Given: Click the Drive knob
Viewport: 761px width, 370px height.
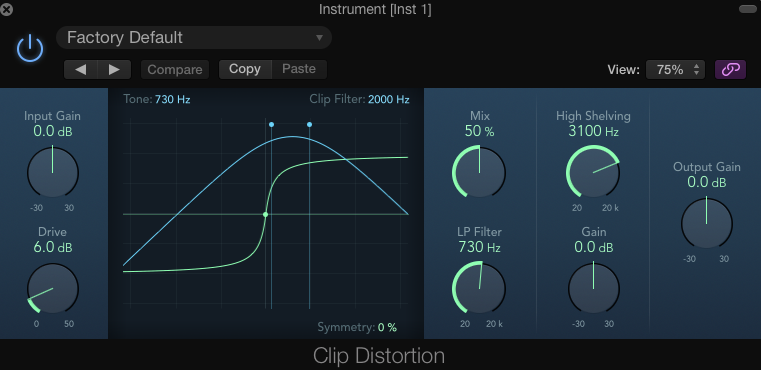Looking at the screenshot, I should [53, 288].
